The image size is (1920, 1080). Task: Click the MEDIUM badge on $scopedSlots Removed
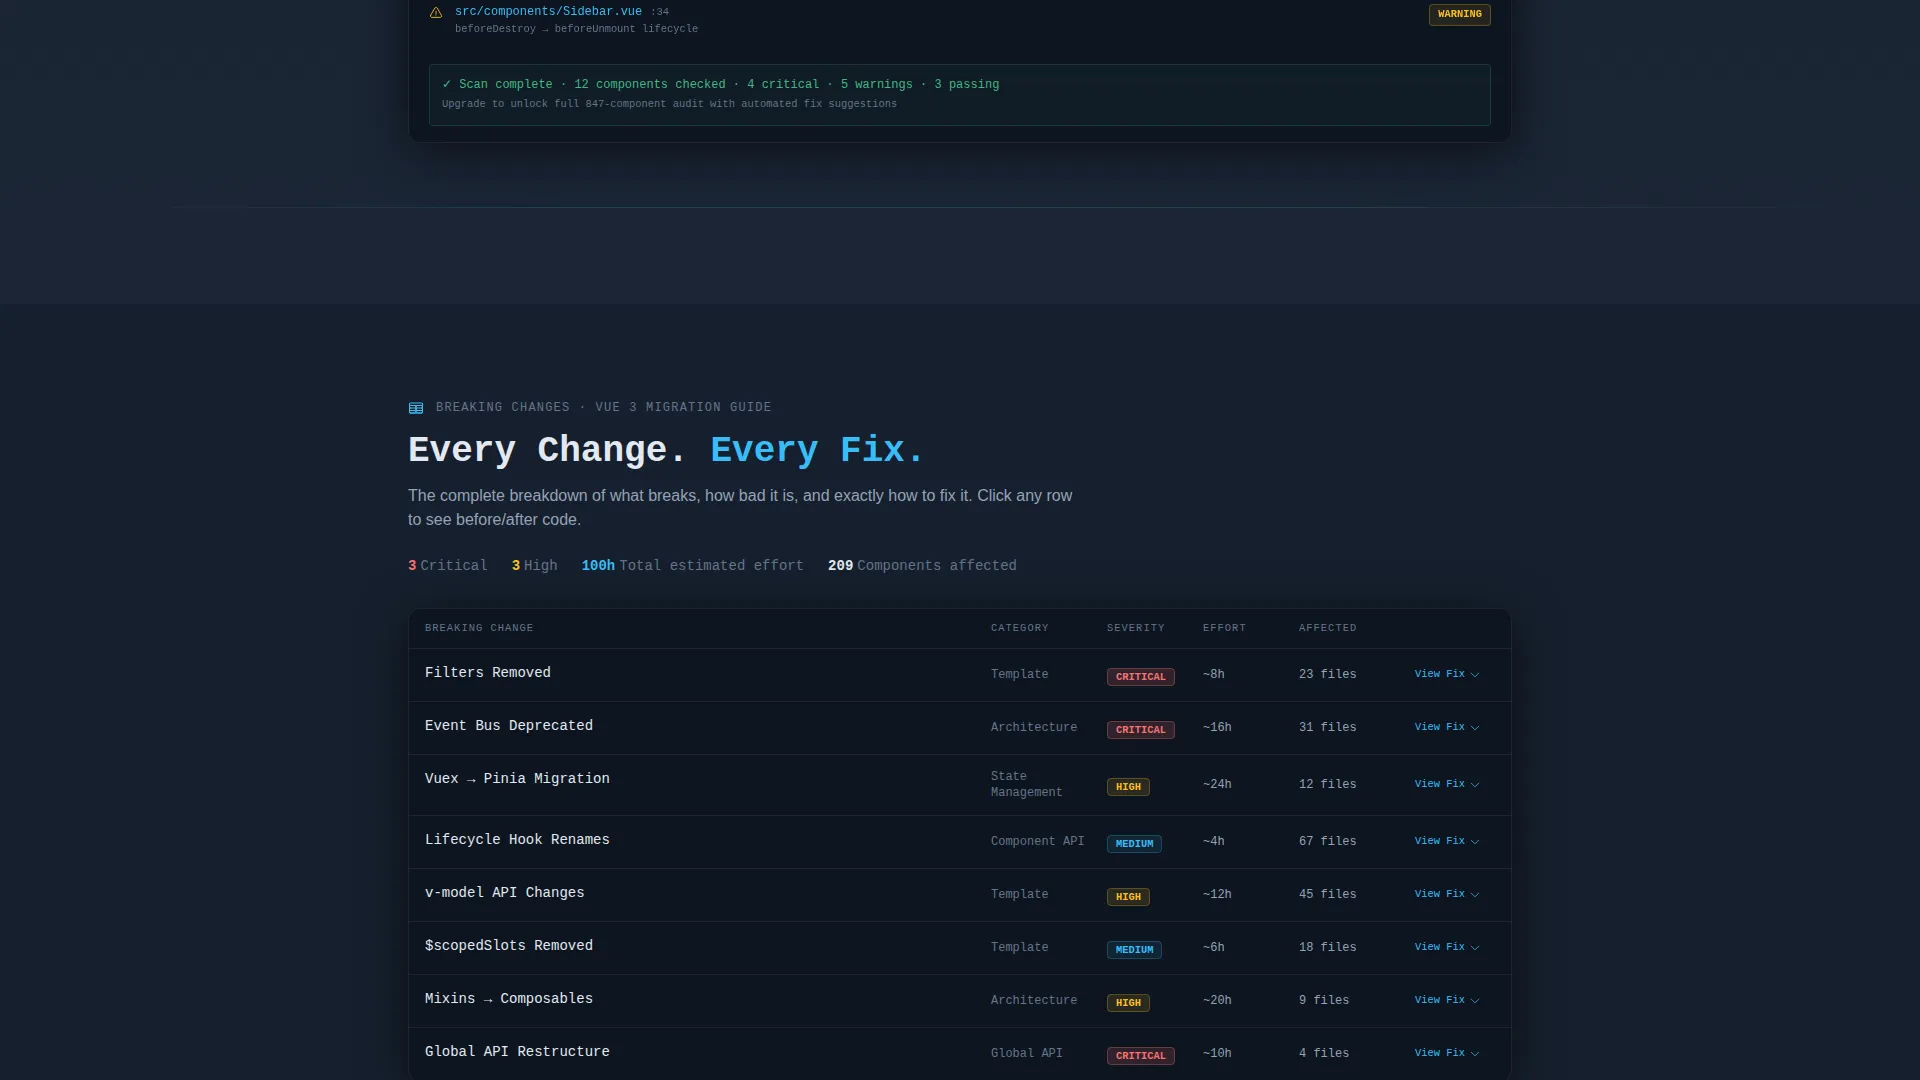click(1134, 950)
